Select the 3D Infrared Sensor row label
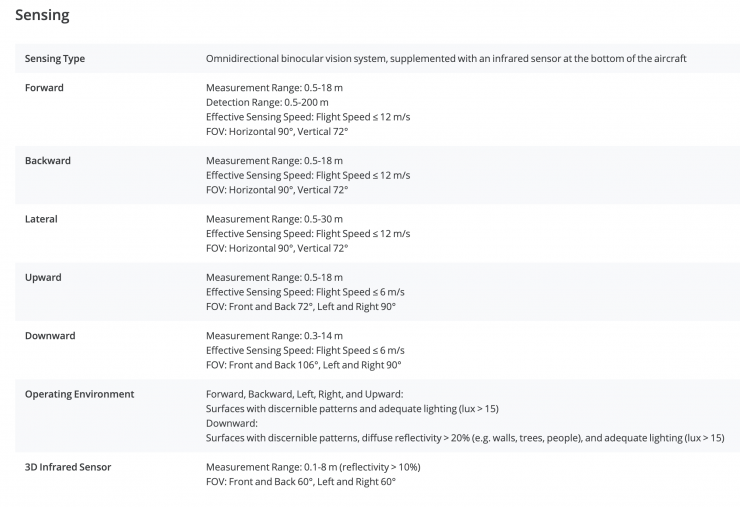The width and height of the screenshot is (740, 507). 68,467
